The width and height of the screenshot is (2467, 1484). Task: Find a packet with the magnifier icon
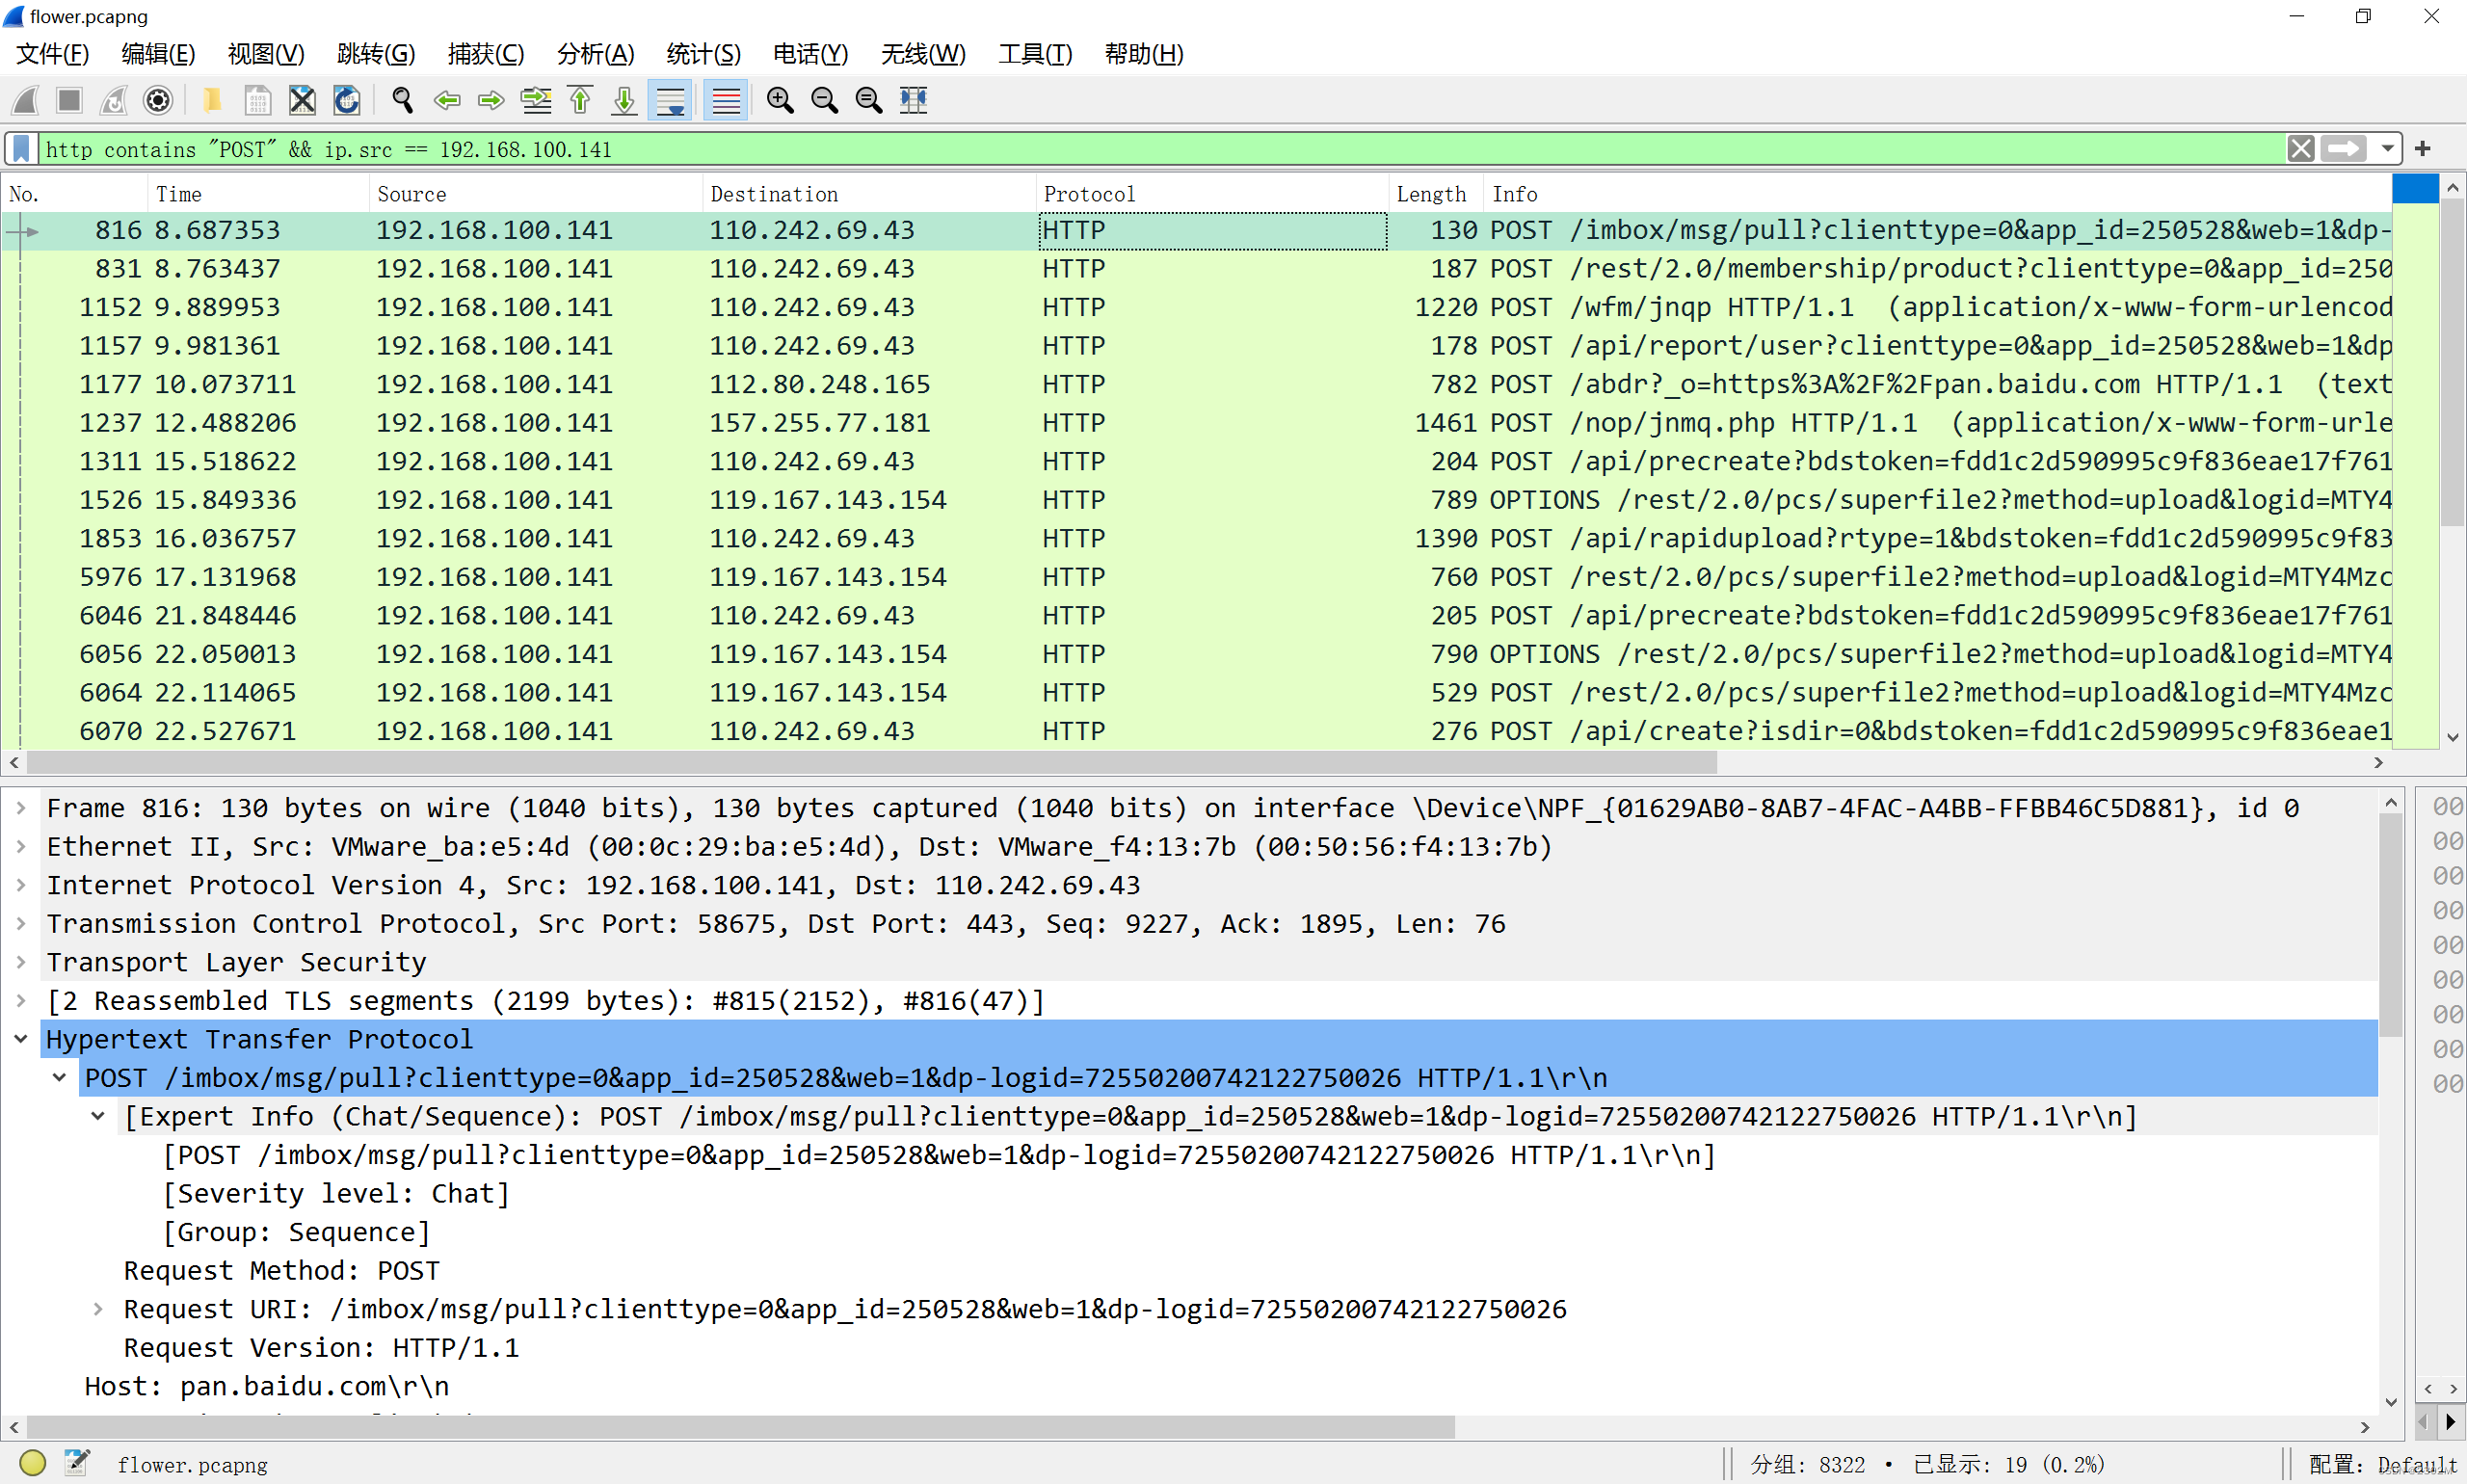[402, 100]
